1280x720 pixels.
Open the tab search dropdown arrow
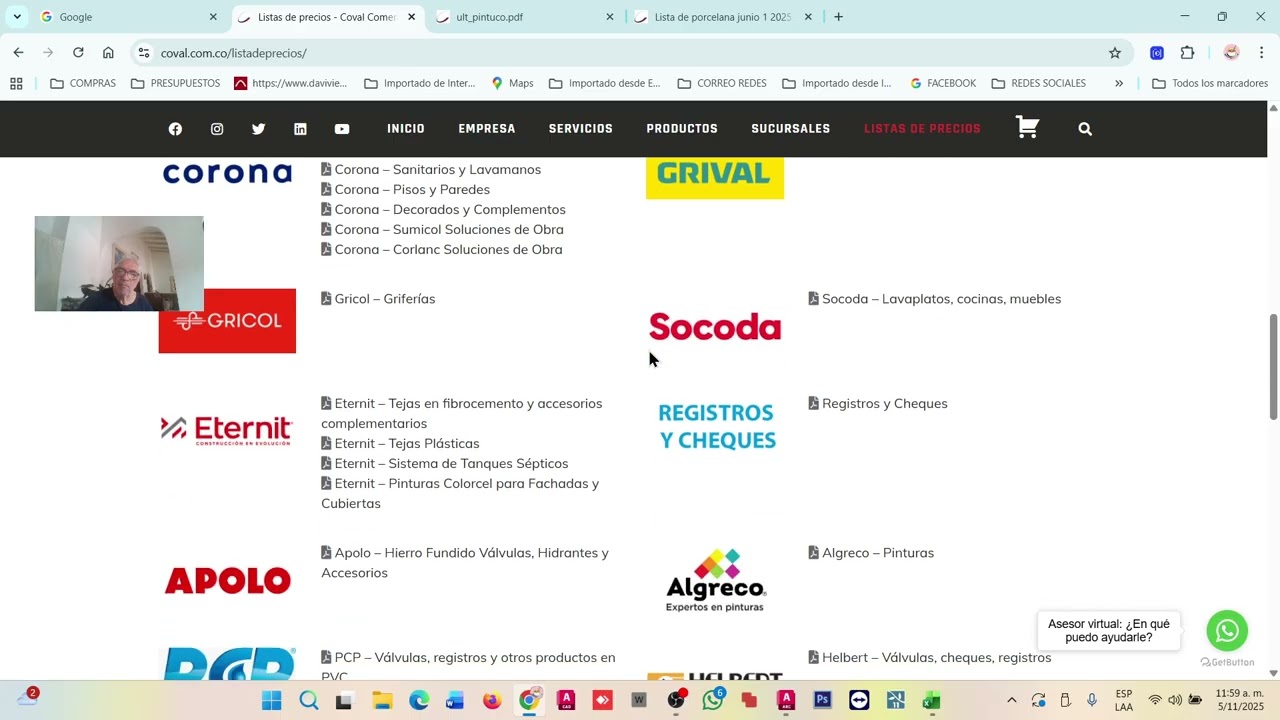coord(17,17)
